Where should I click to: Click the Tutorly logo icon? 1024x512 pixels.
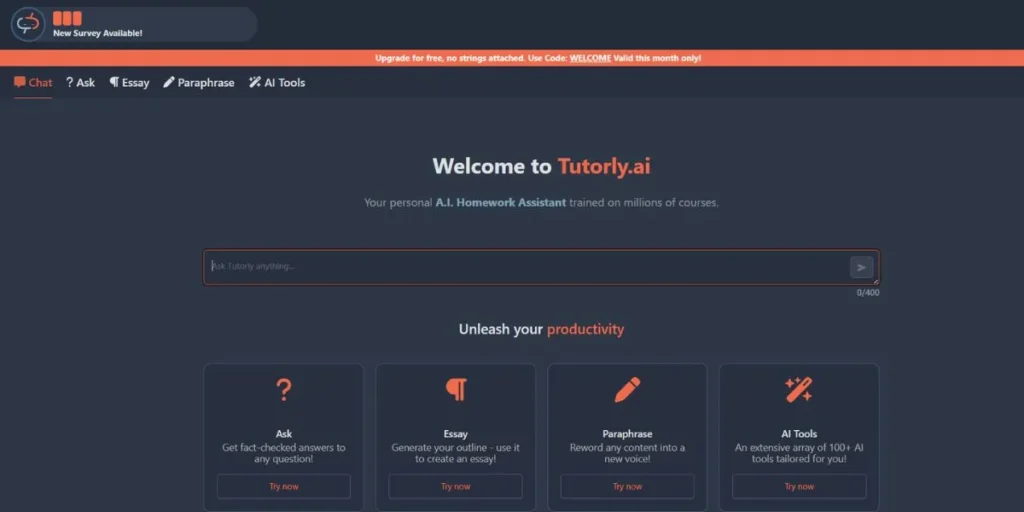click(28, 25)
